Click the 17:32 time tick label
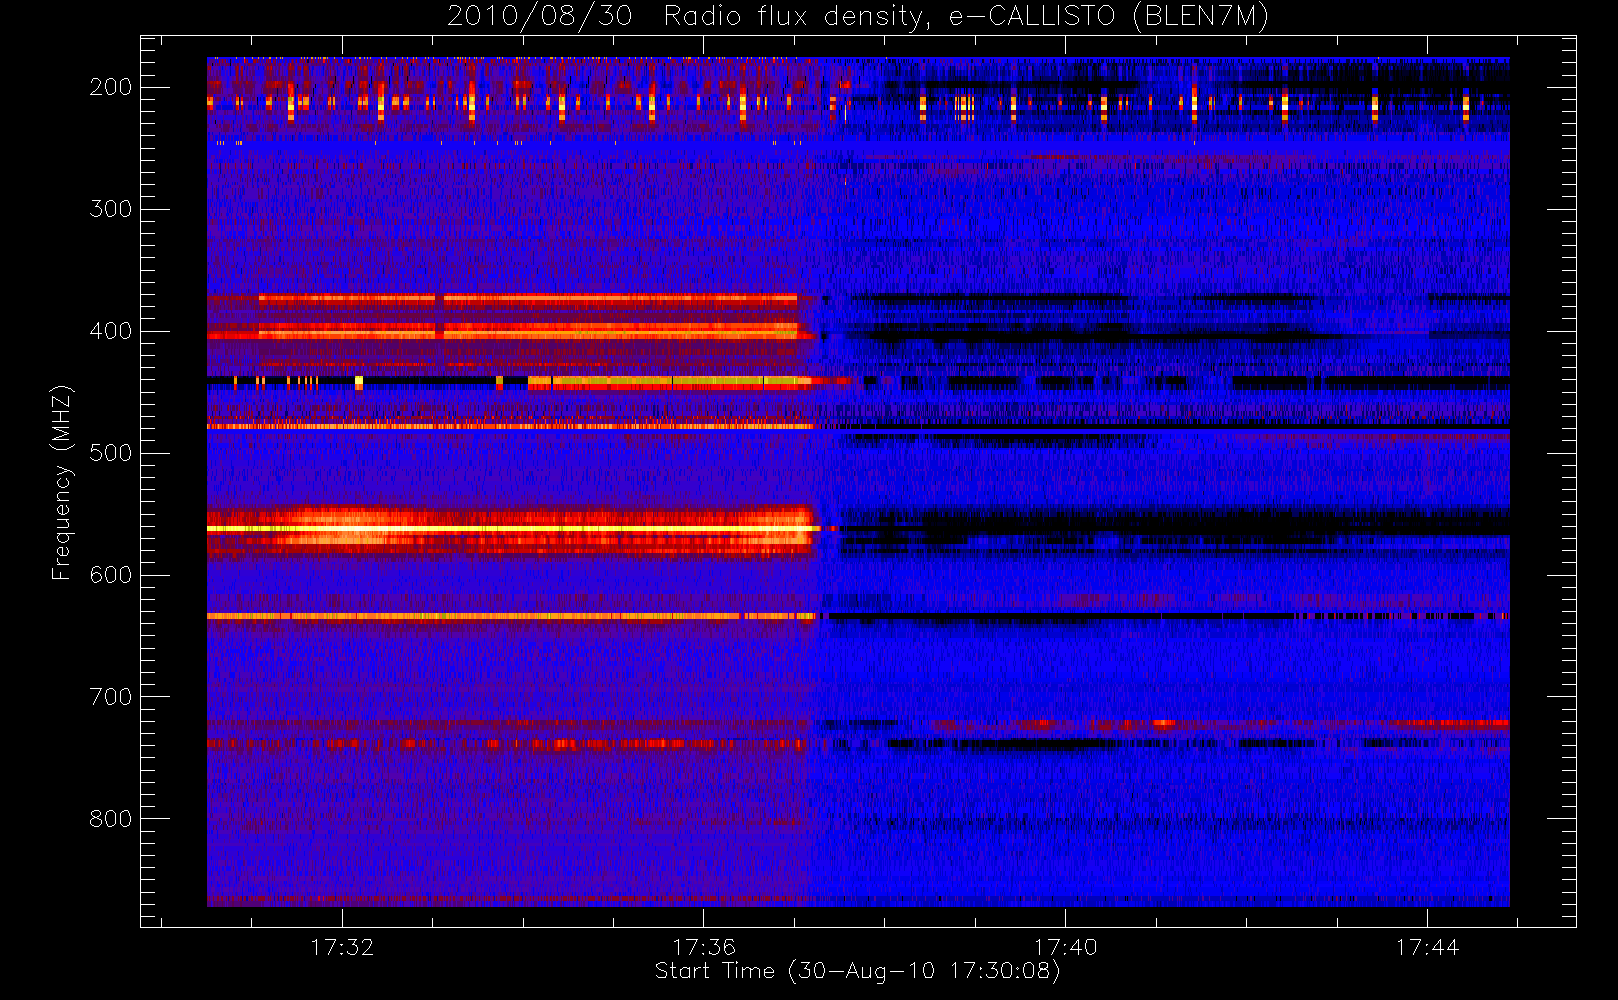The height and width of the screenshot is (1000, 1618). pos(342,947)
